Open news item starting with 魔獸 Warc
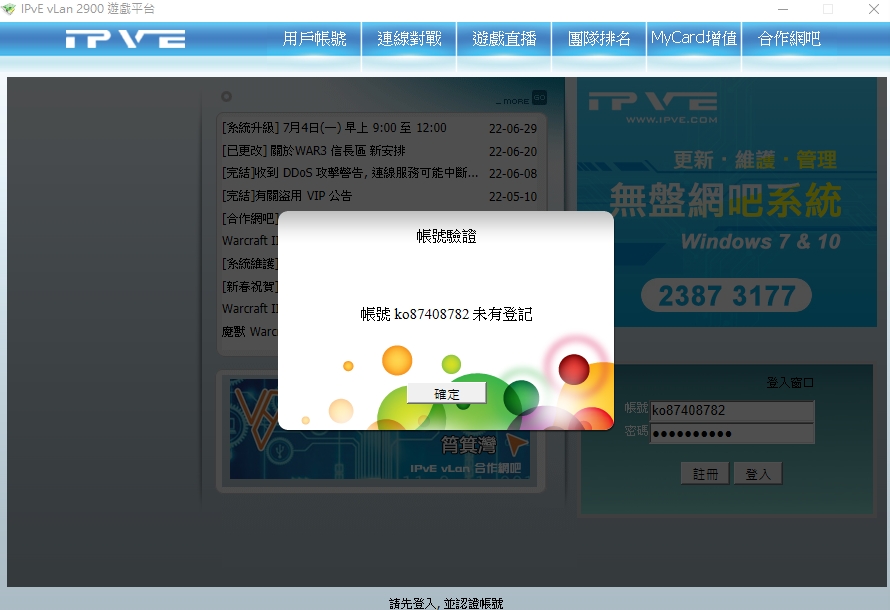The width and height of the screenshot is (890, 610). tap(250, 331)
